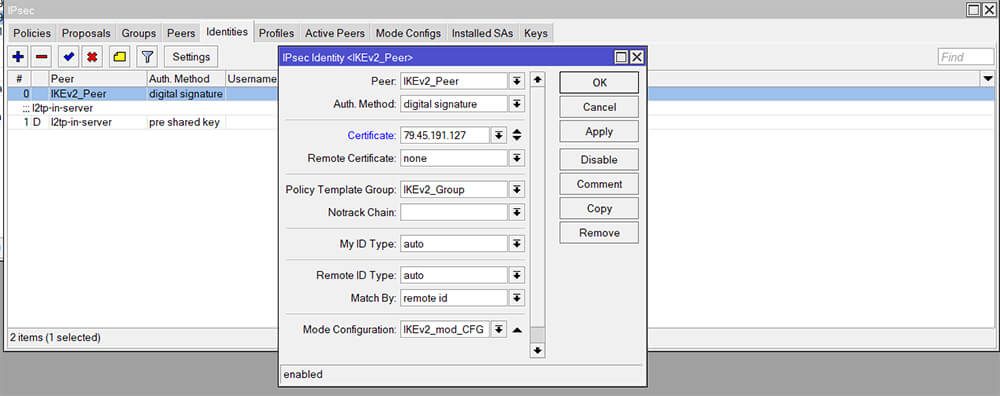Click the OK button in the identity dialog
The width and height of the screenshot is (1000, 396).
click(599, 82)
